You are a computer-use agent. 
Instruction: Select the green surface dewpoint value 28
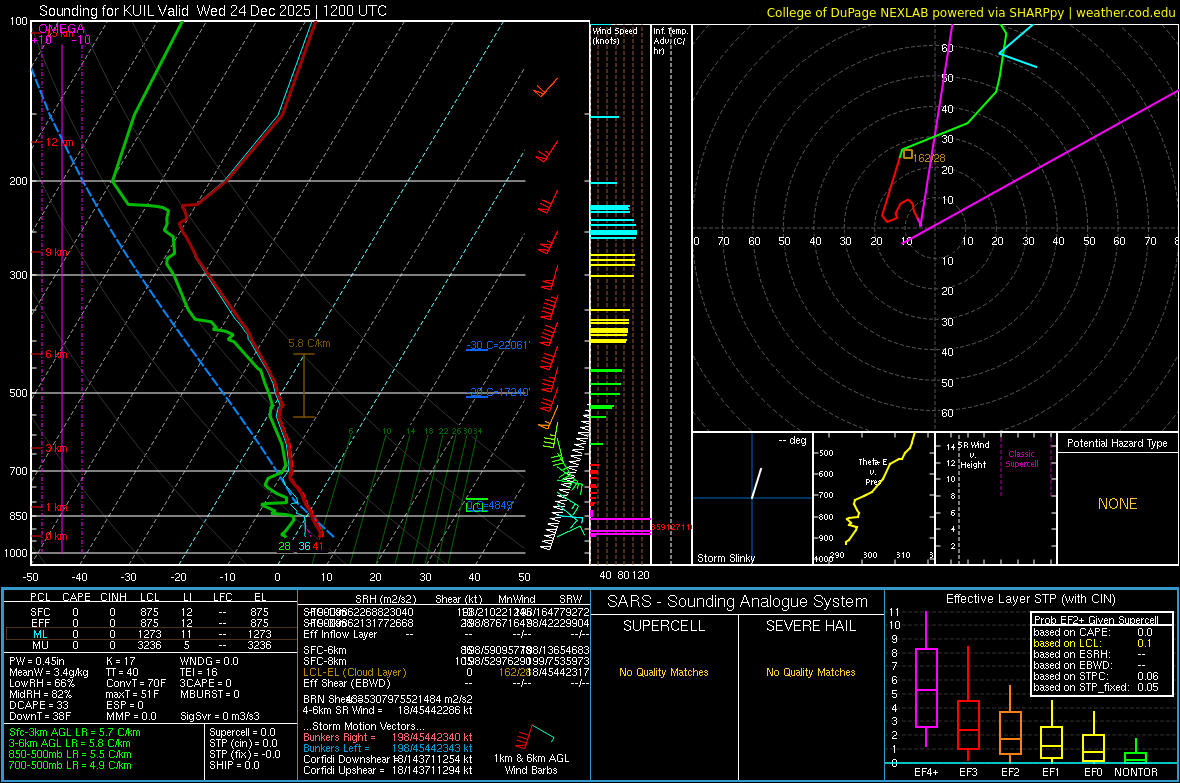(284, 546)
